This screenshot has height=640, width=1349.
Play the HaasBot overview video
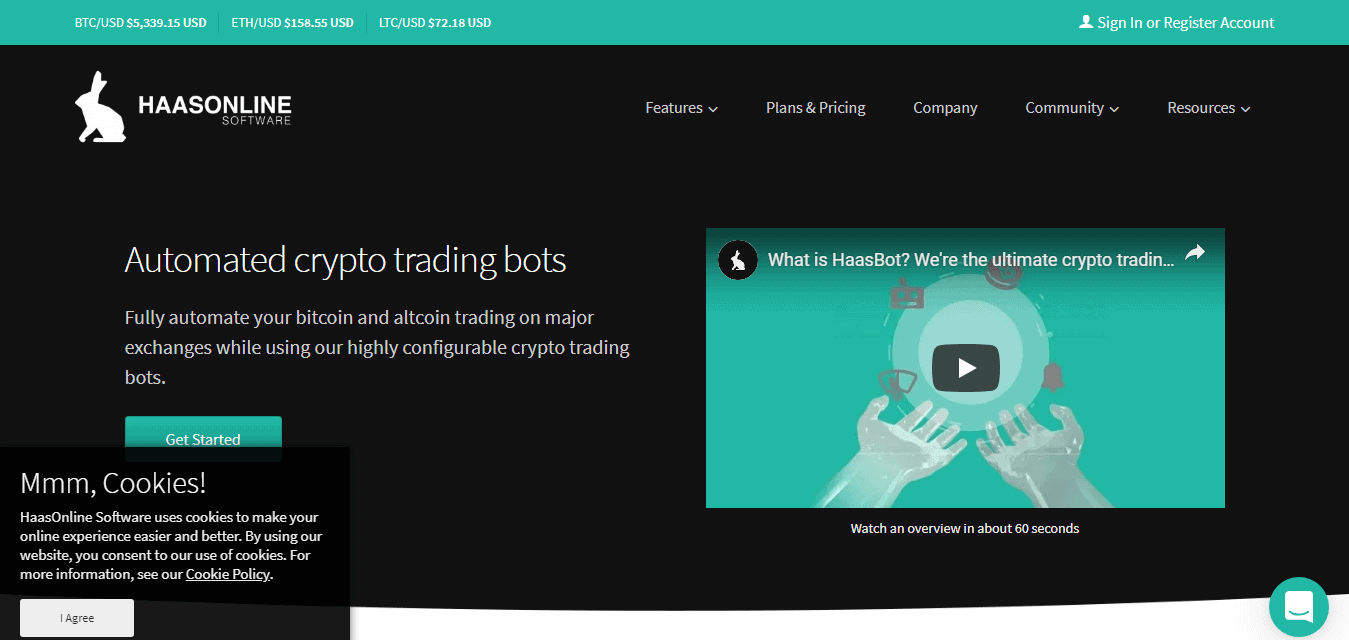[x=965, y=368]
